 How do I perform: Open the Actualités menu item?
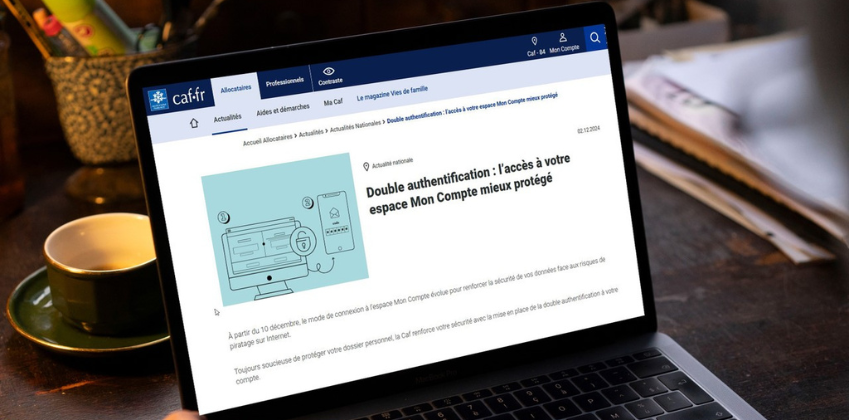[227, 118]
